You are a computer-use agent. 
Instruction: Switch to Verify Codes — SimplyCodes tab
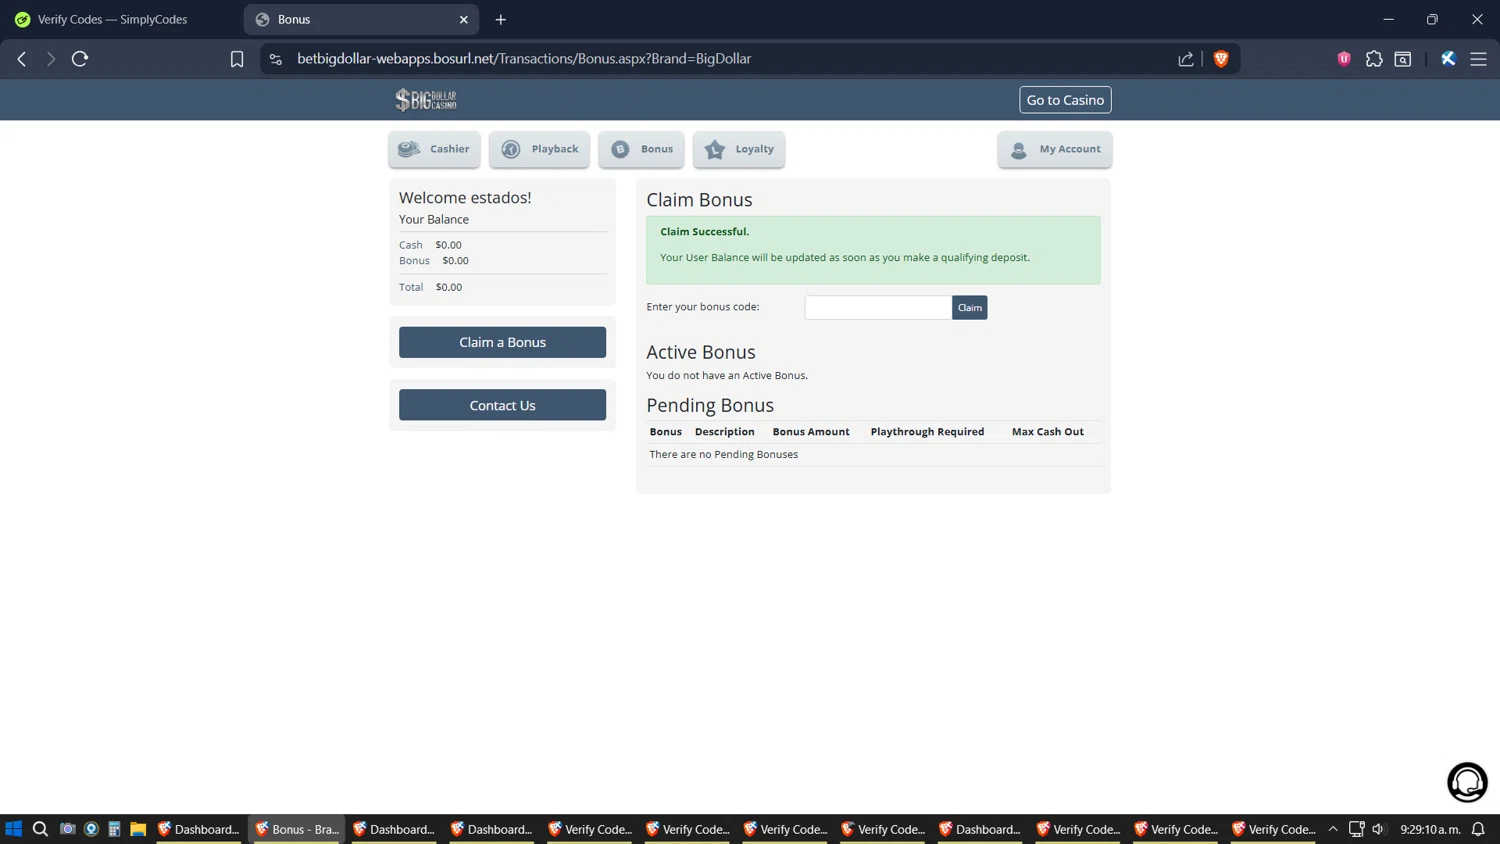[x=120, y=19]
